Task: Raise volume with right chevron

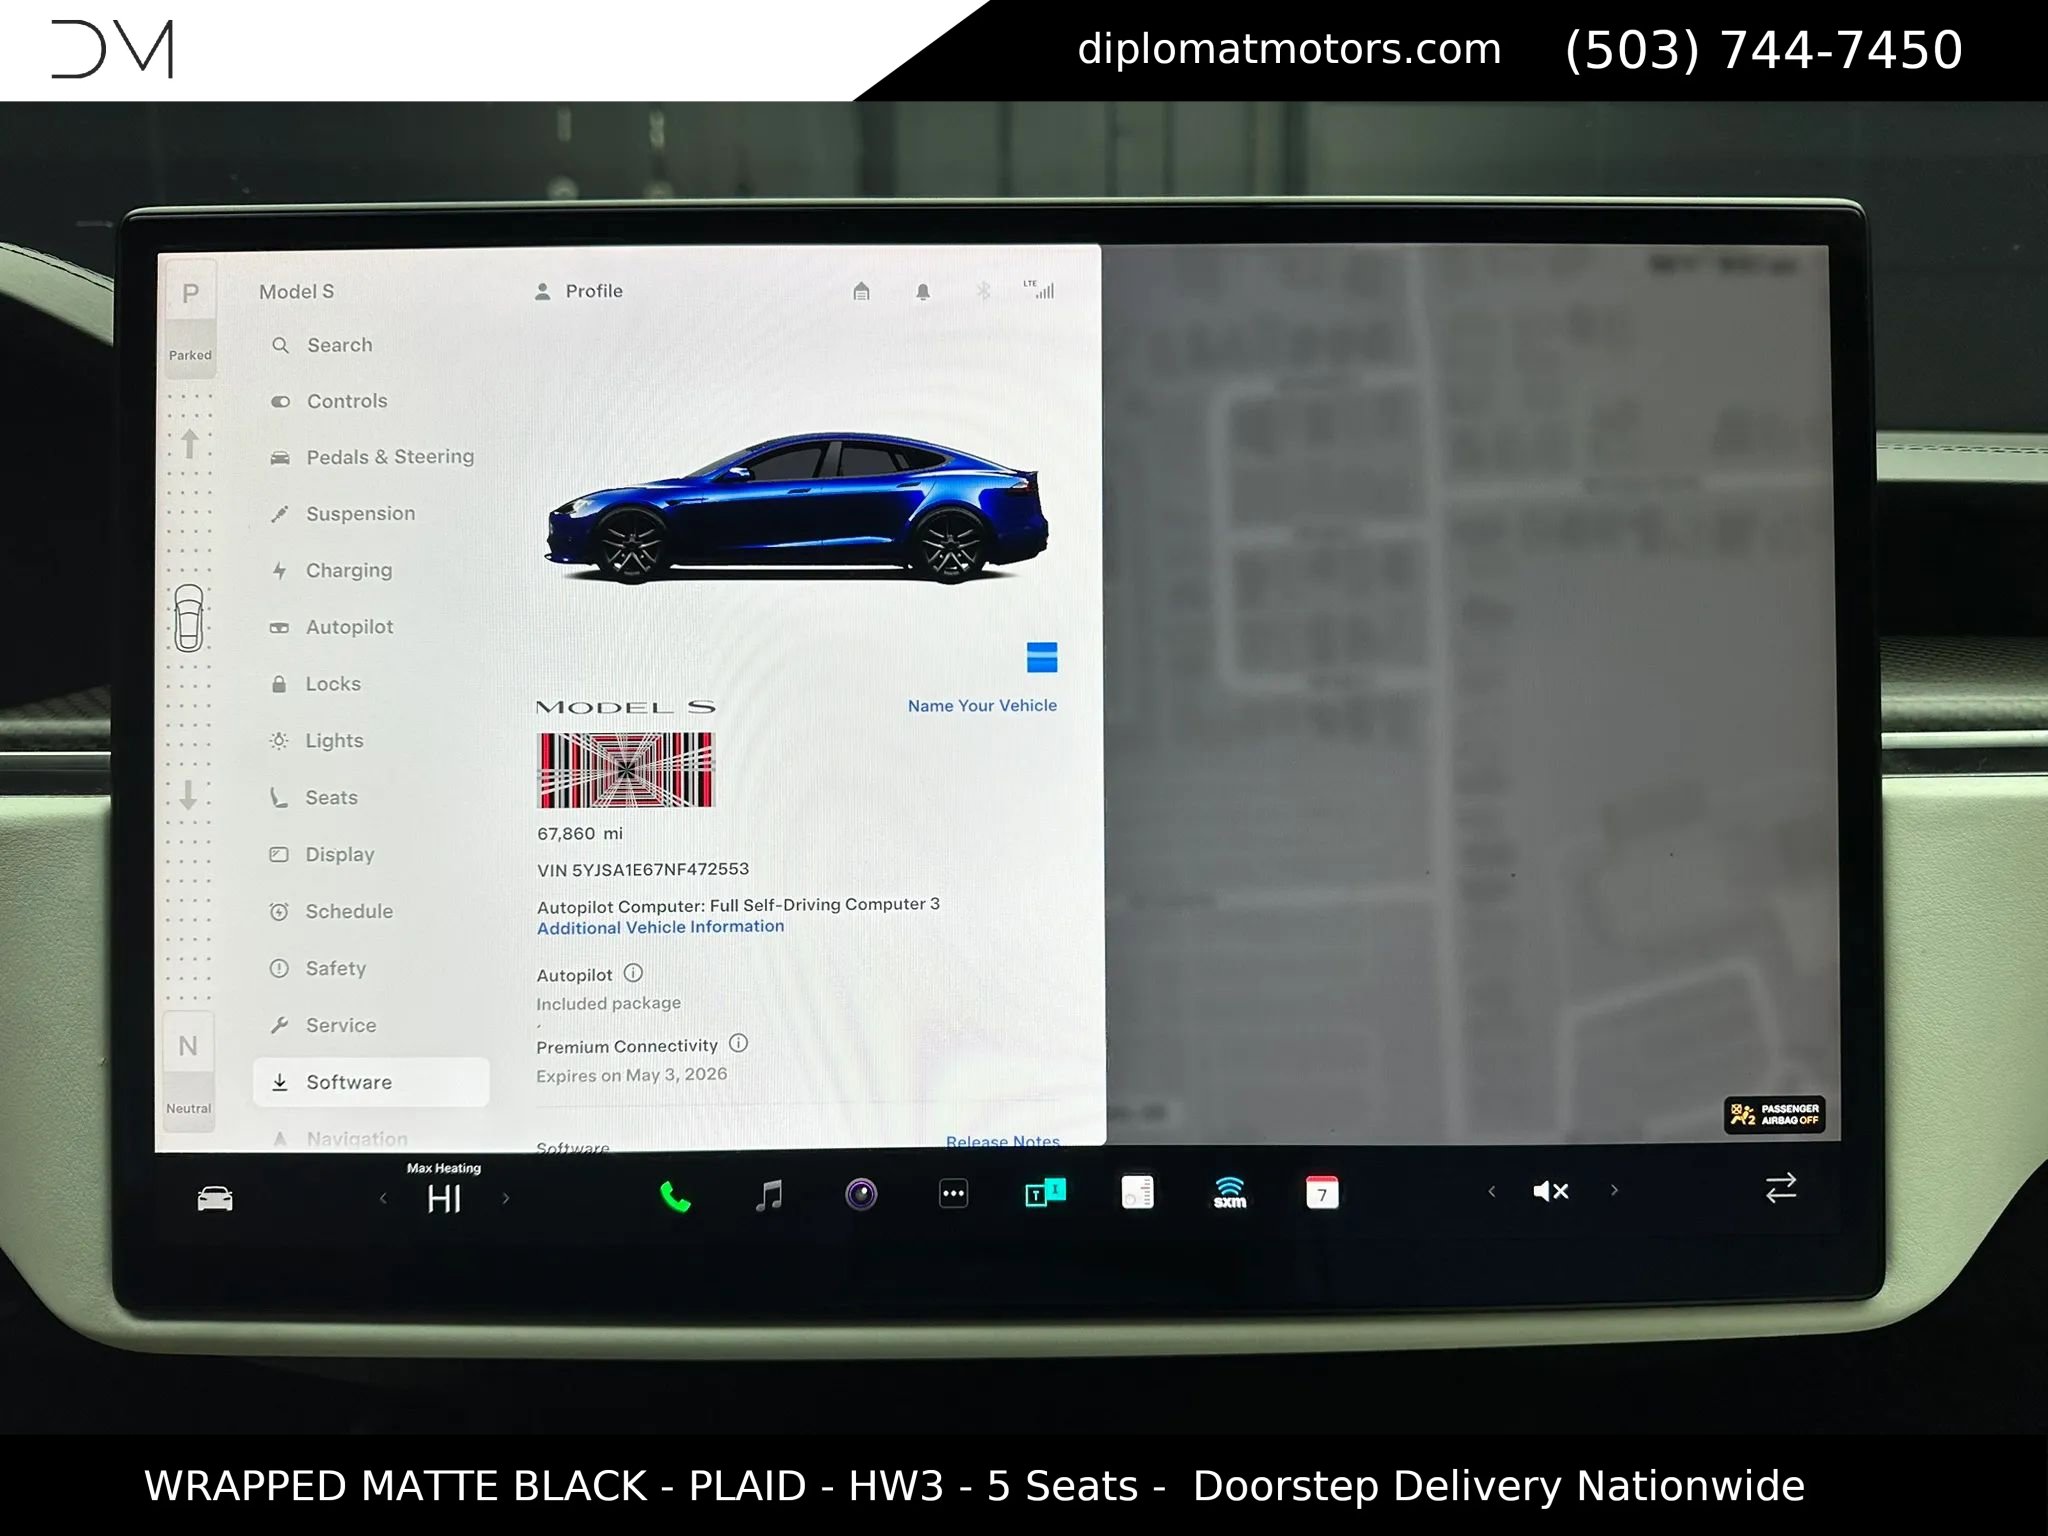Action: [1614, 1190]
